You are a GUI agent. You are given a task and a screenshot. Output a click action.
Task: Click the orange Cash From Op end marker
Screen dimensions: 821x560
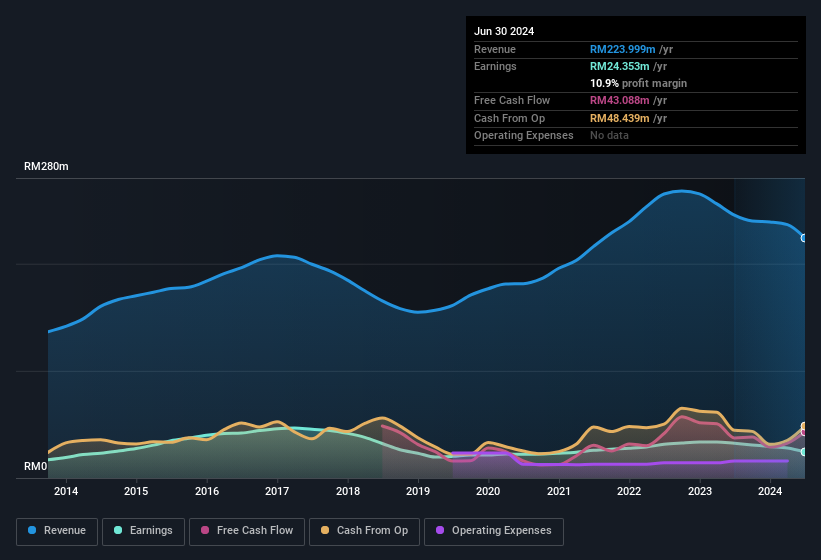tap(804, 426)
